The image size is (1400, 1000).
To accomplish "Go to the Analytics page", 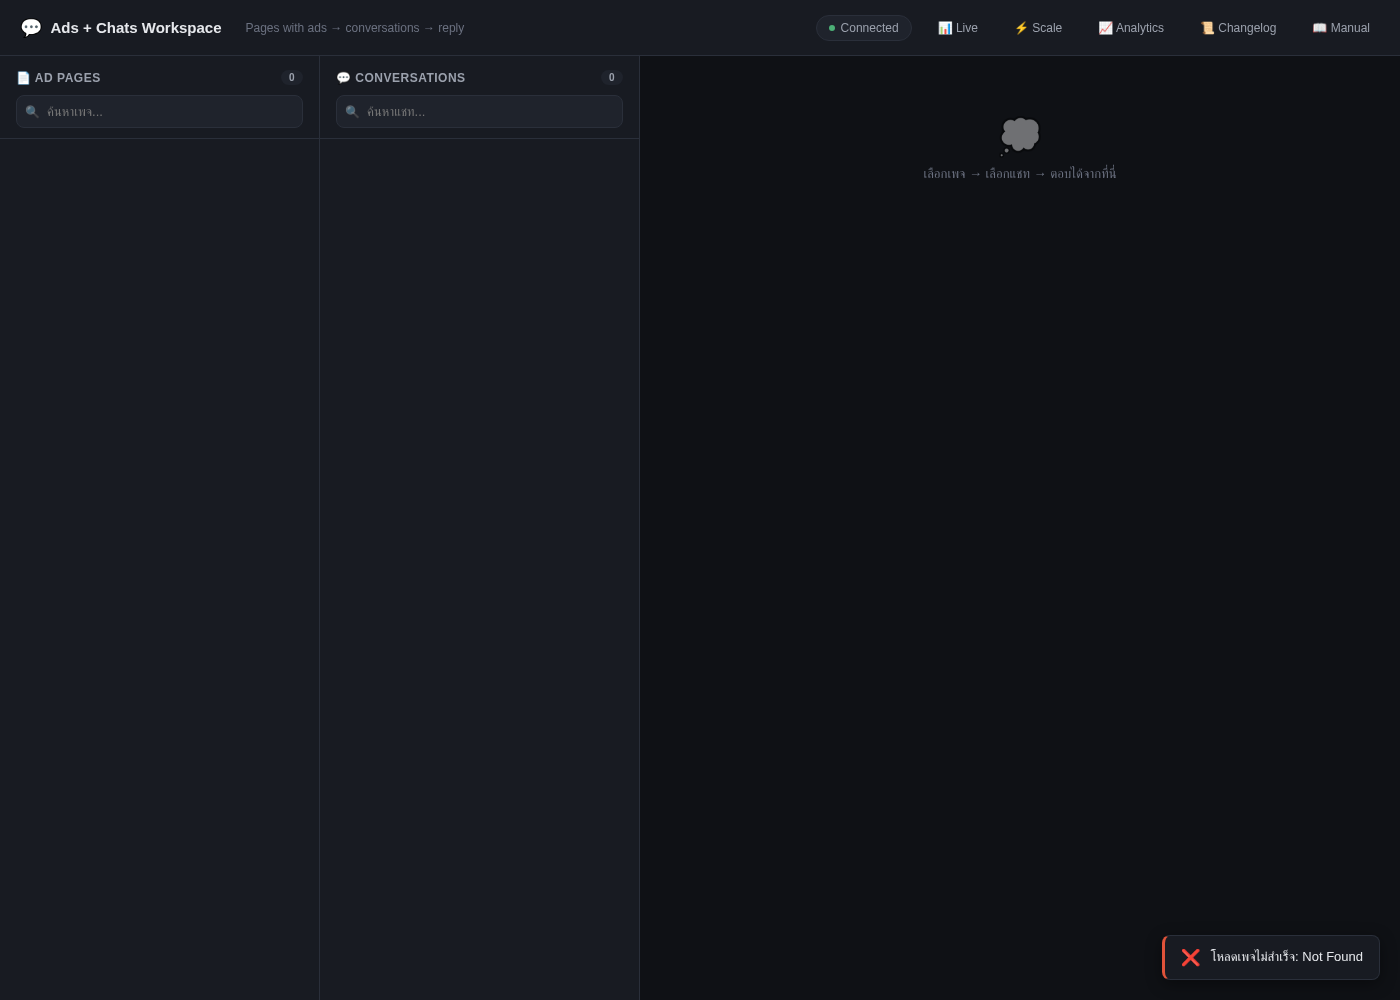I will click(x=1131, y=28).
